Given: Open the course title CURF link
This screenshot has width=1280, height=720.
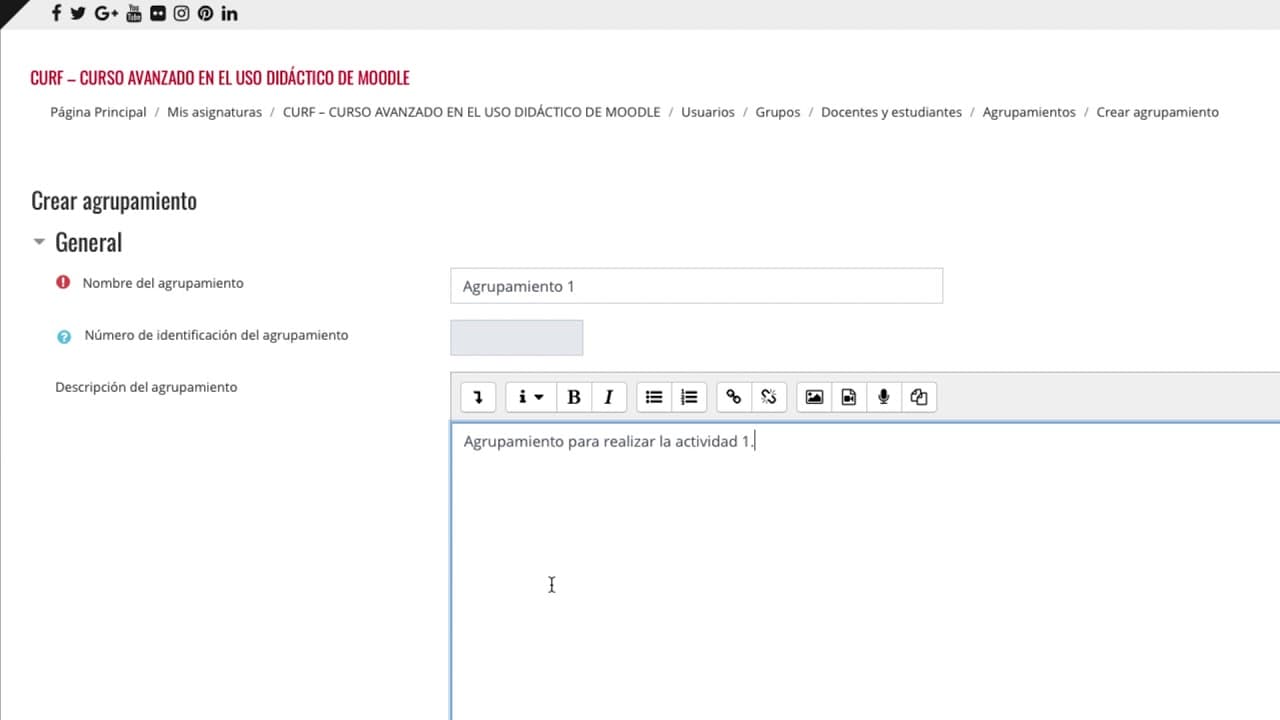Looking at the screenshot, I should [220, 78].
